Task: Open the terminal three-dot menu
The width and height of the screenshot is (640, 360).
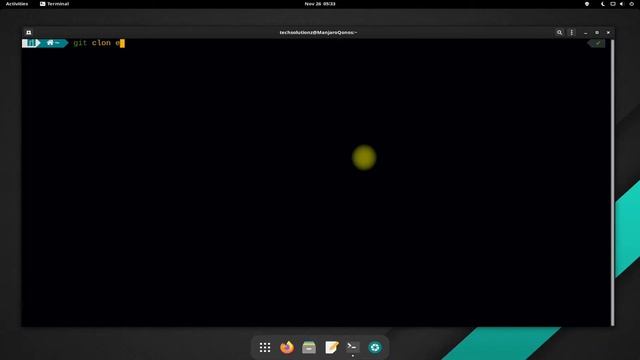Action: point(571,32)
